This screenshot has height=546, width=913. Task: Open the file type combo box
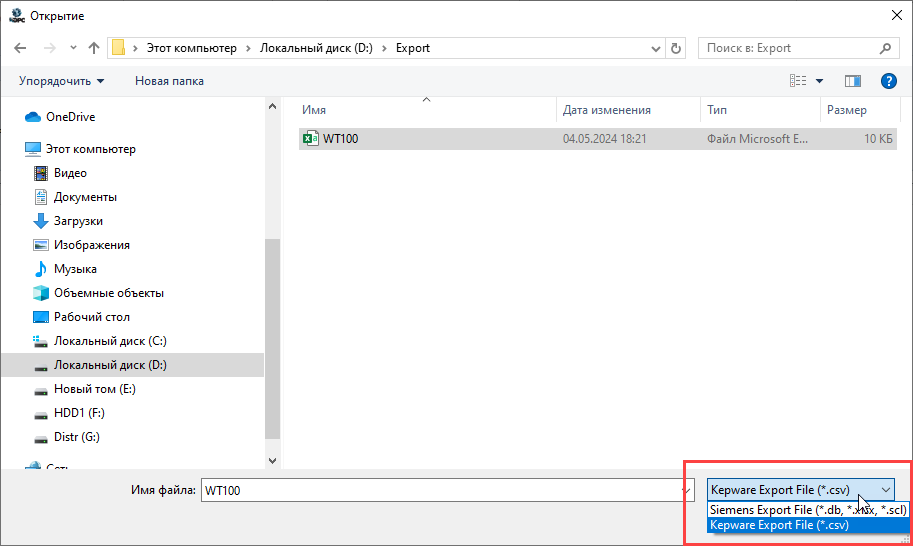[x=800, y=490]
